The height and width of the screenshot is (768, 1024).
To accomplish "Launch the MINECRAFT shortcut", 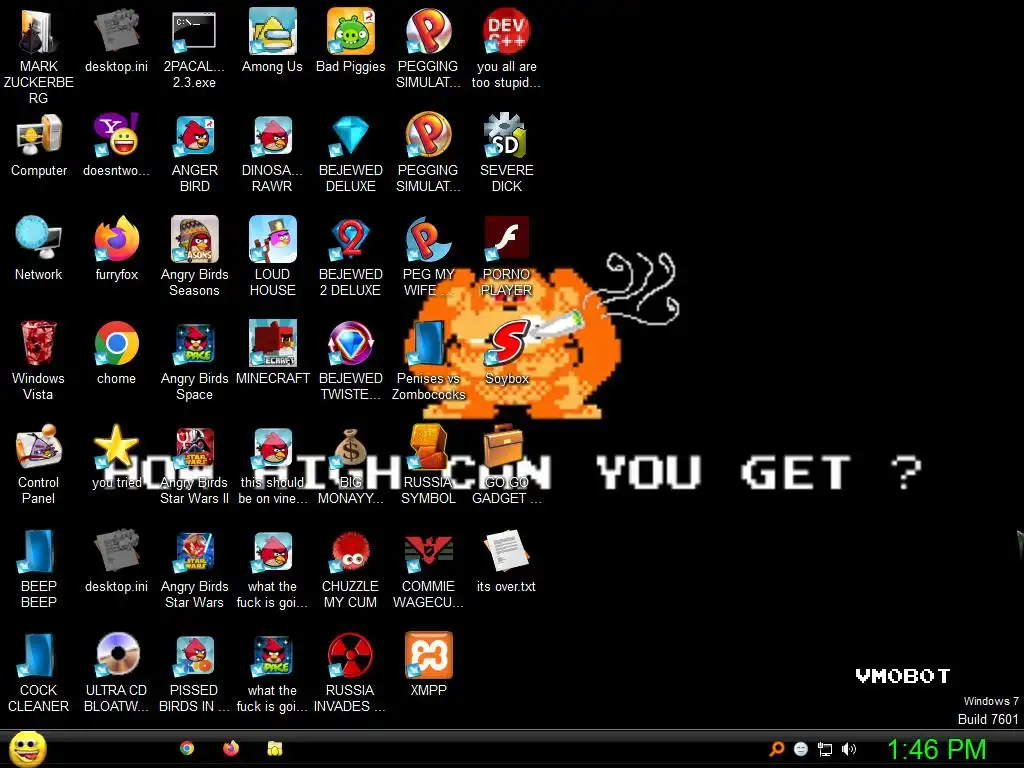I will 272,343.
